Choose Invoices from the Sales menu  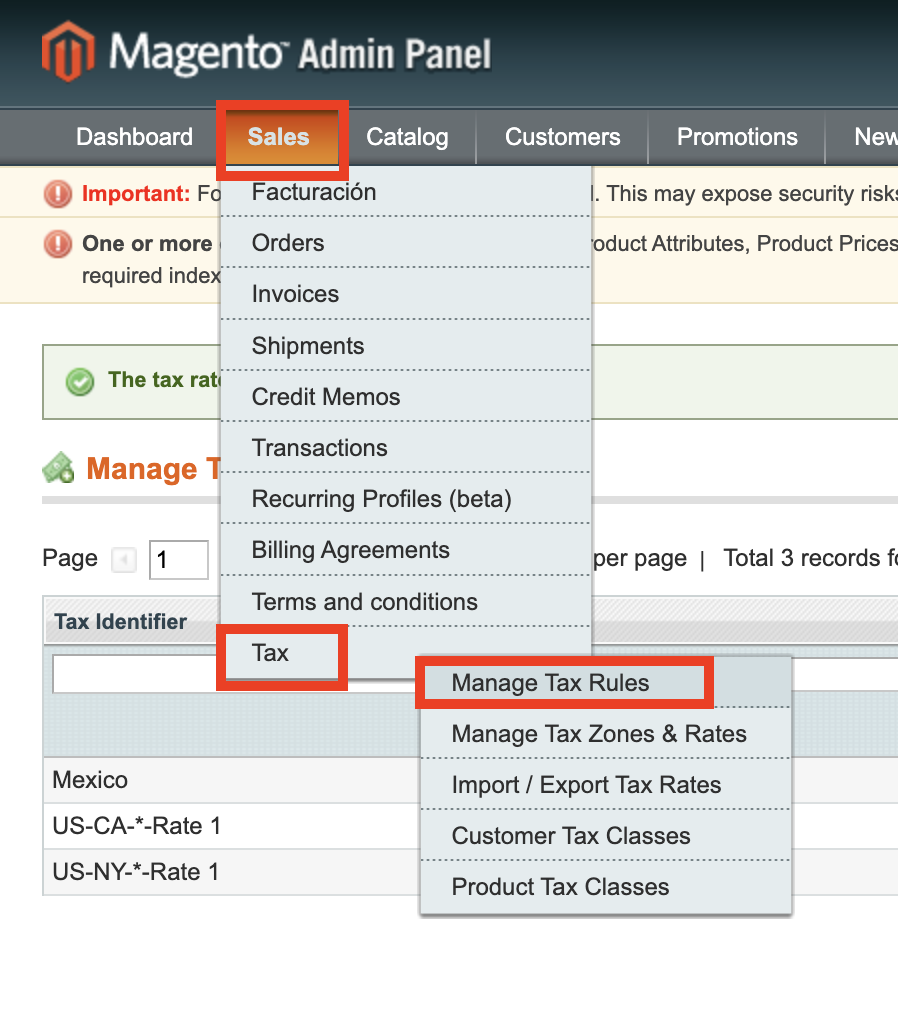[x=406, y=294]
